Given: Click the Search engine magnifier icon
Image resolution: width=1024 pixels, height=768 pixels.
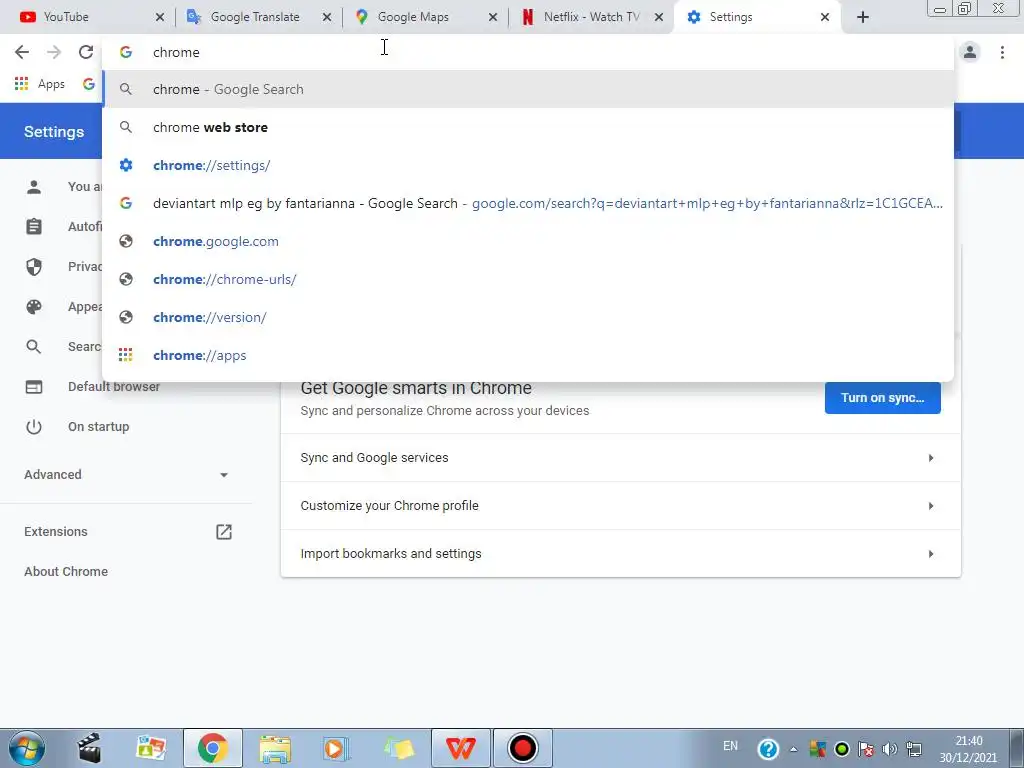Looking at the screenshot, I should click(34, 347).
